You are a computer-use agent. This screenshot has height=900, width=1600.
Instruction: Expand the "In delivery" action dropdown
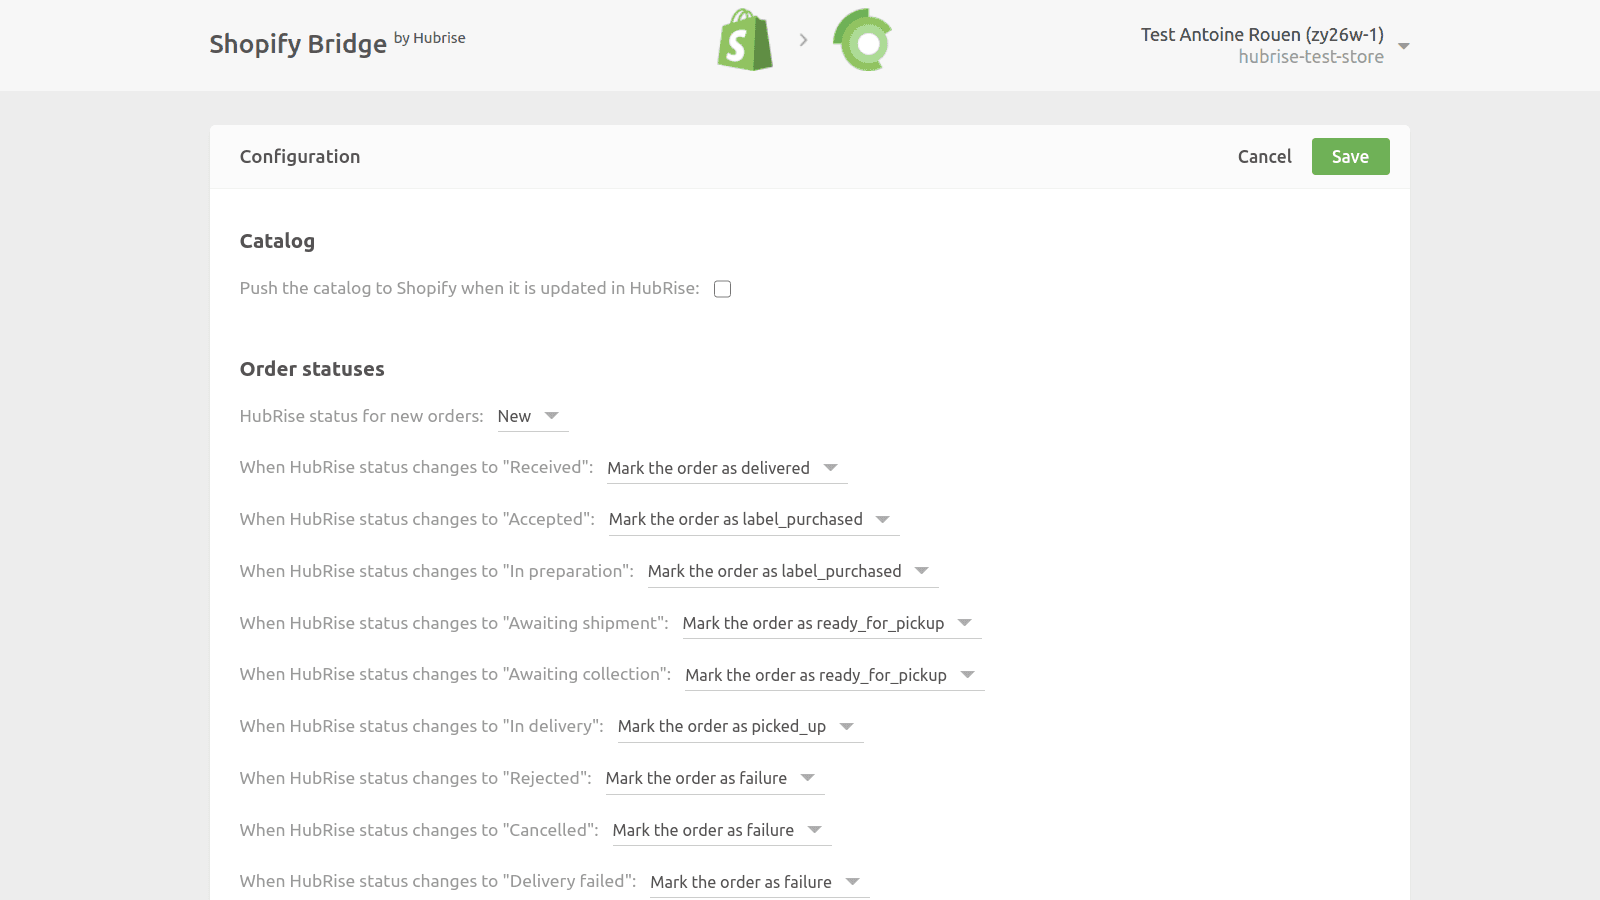coord(739,727)
